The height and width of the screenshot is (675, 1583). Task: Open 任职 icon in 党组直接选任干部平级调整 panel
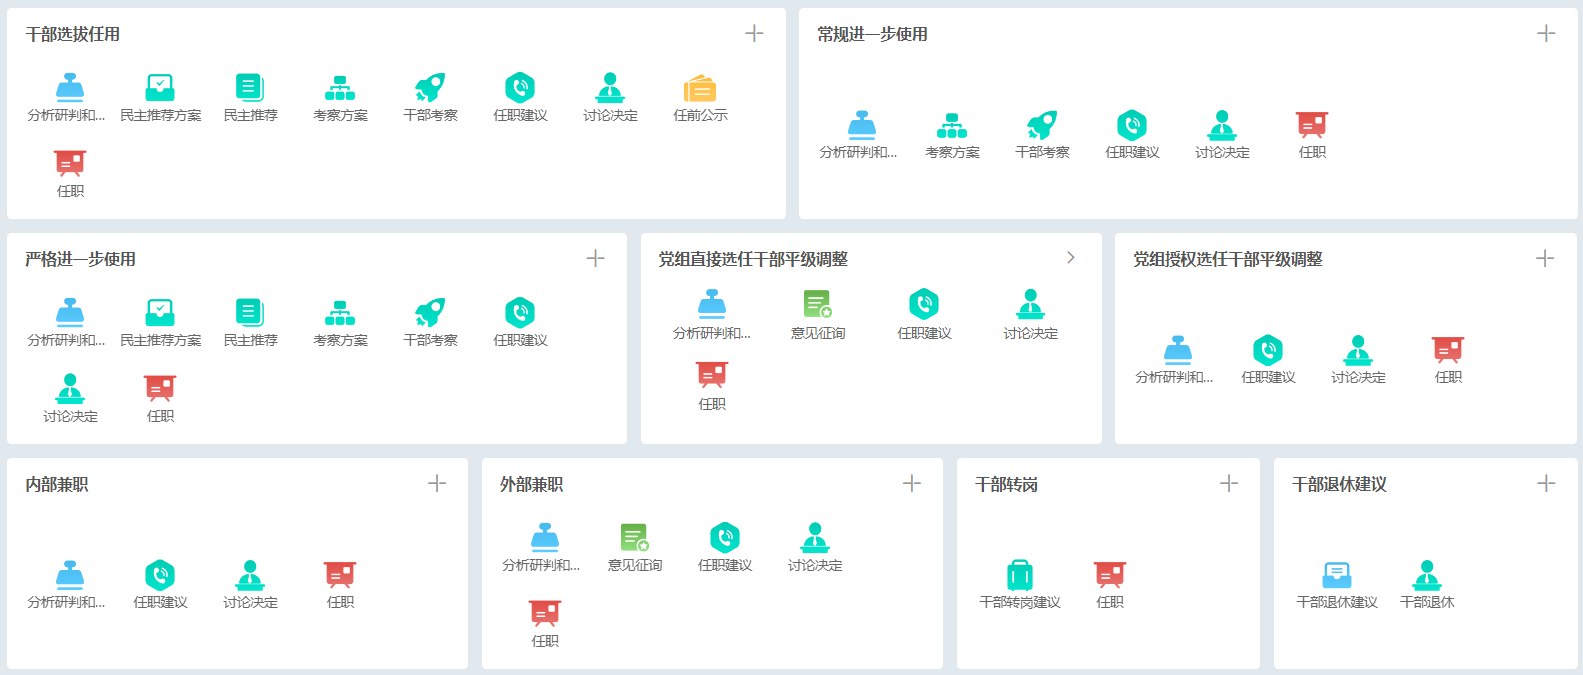click(x=712, y=376)
